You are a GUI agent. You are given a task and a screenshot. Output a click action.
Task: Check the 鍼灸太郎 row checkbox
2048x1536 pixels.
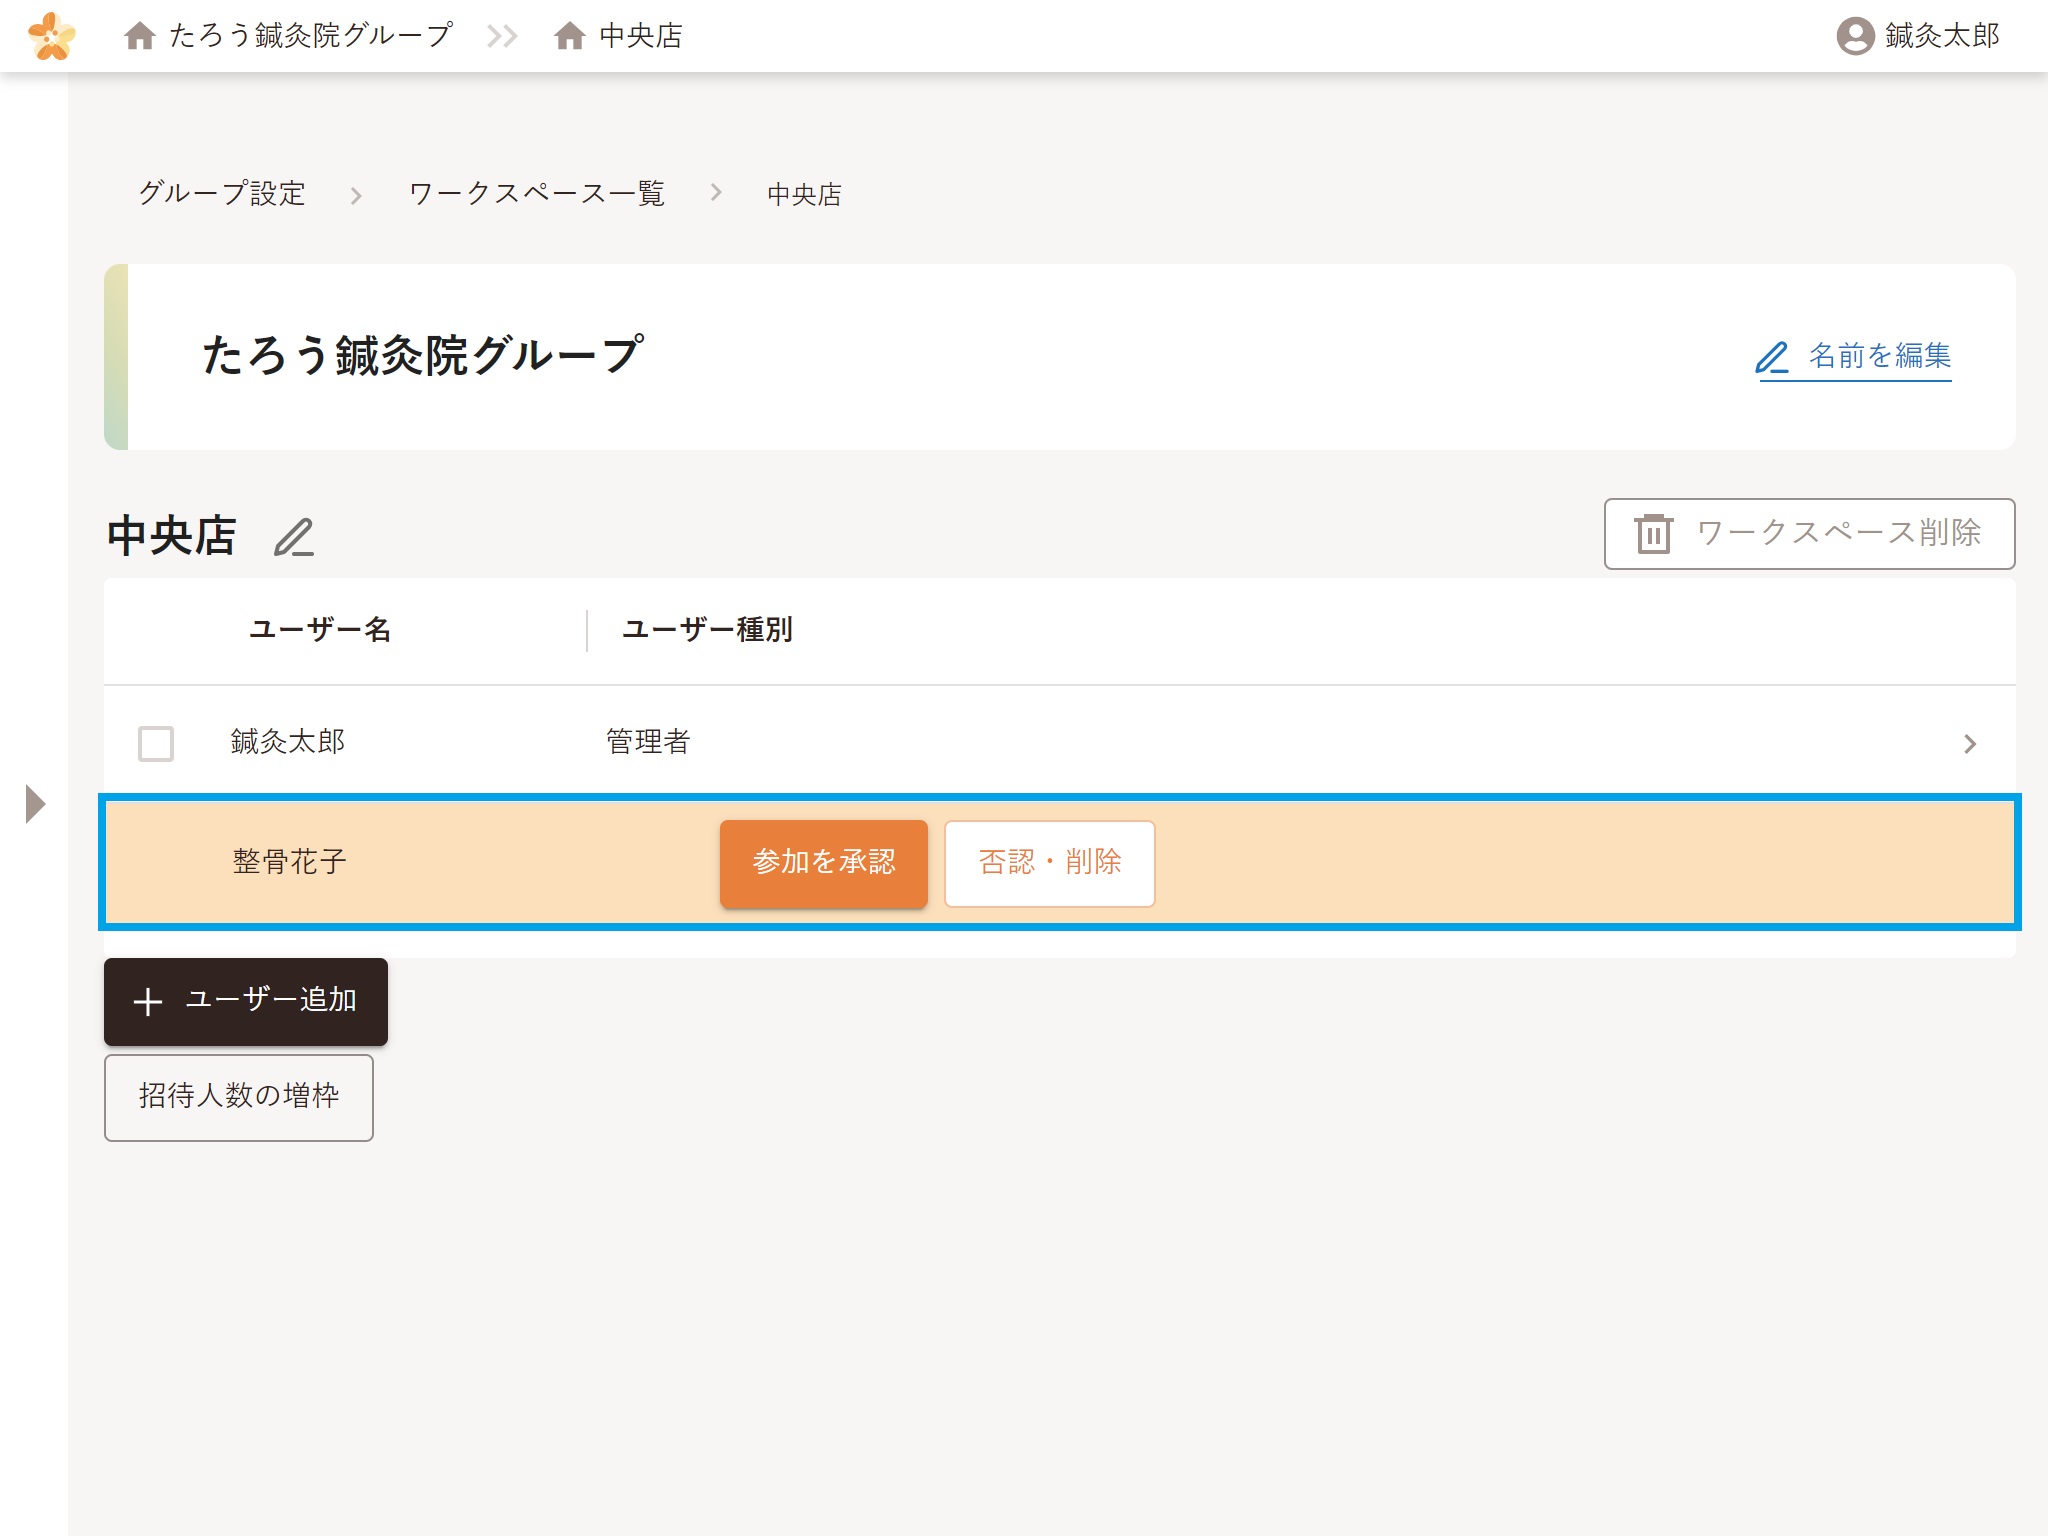click(x=156, y=743)
